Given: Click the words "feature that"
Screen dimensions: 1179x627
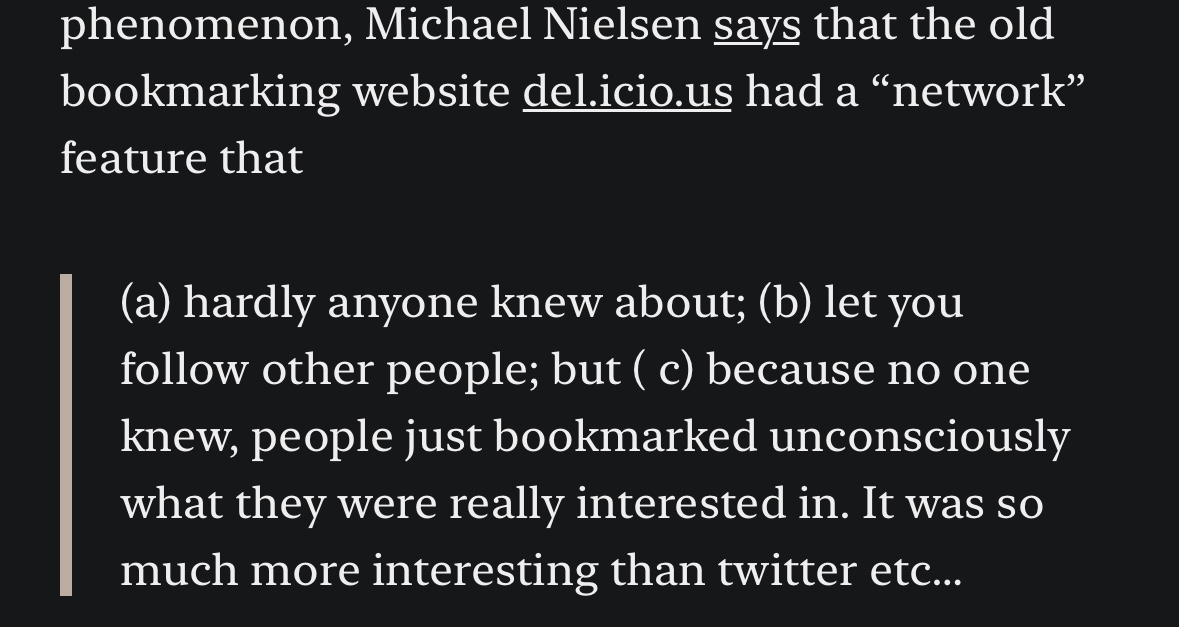Looking at the screenshot, I should pos(181,158).
